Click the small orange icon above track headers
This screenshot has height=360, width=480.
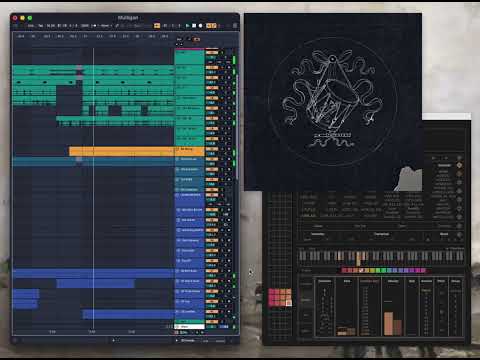(197, 39)
